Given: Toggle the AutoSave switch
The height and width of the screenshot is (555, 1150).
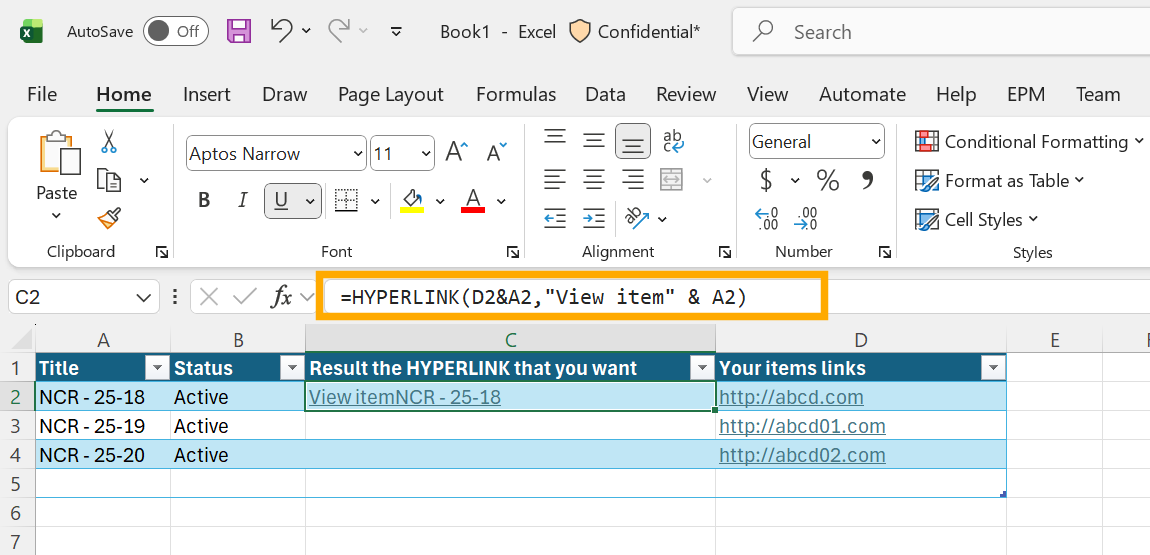Looking at the screenshot, I should pyautogui.click(x=176, y=32).
